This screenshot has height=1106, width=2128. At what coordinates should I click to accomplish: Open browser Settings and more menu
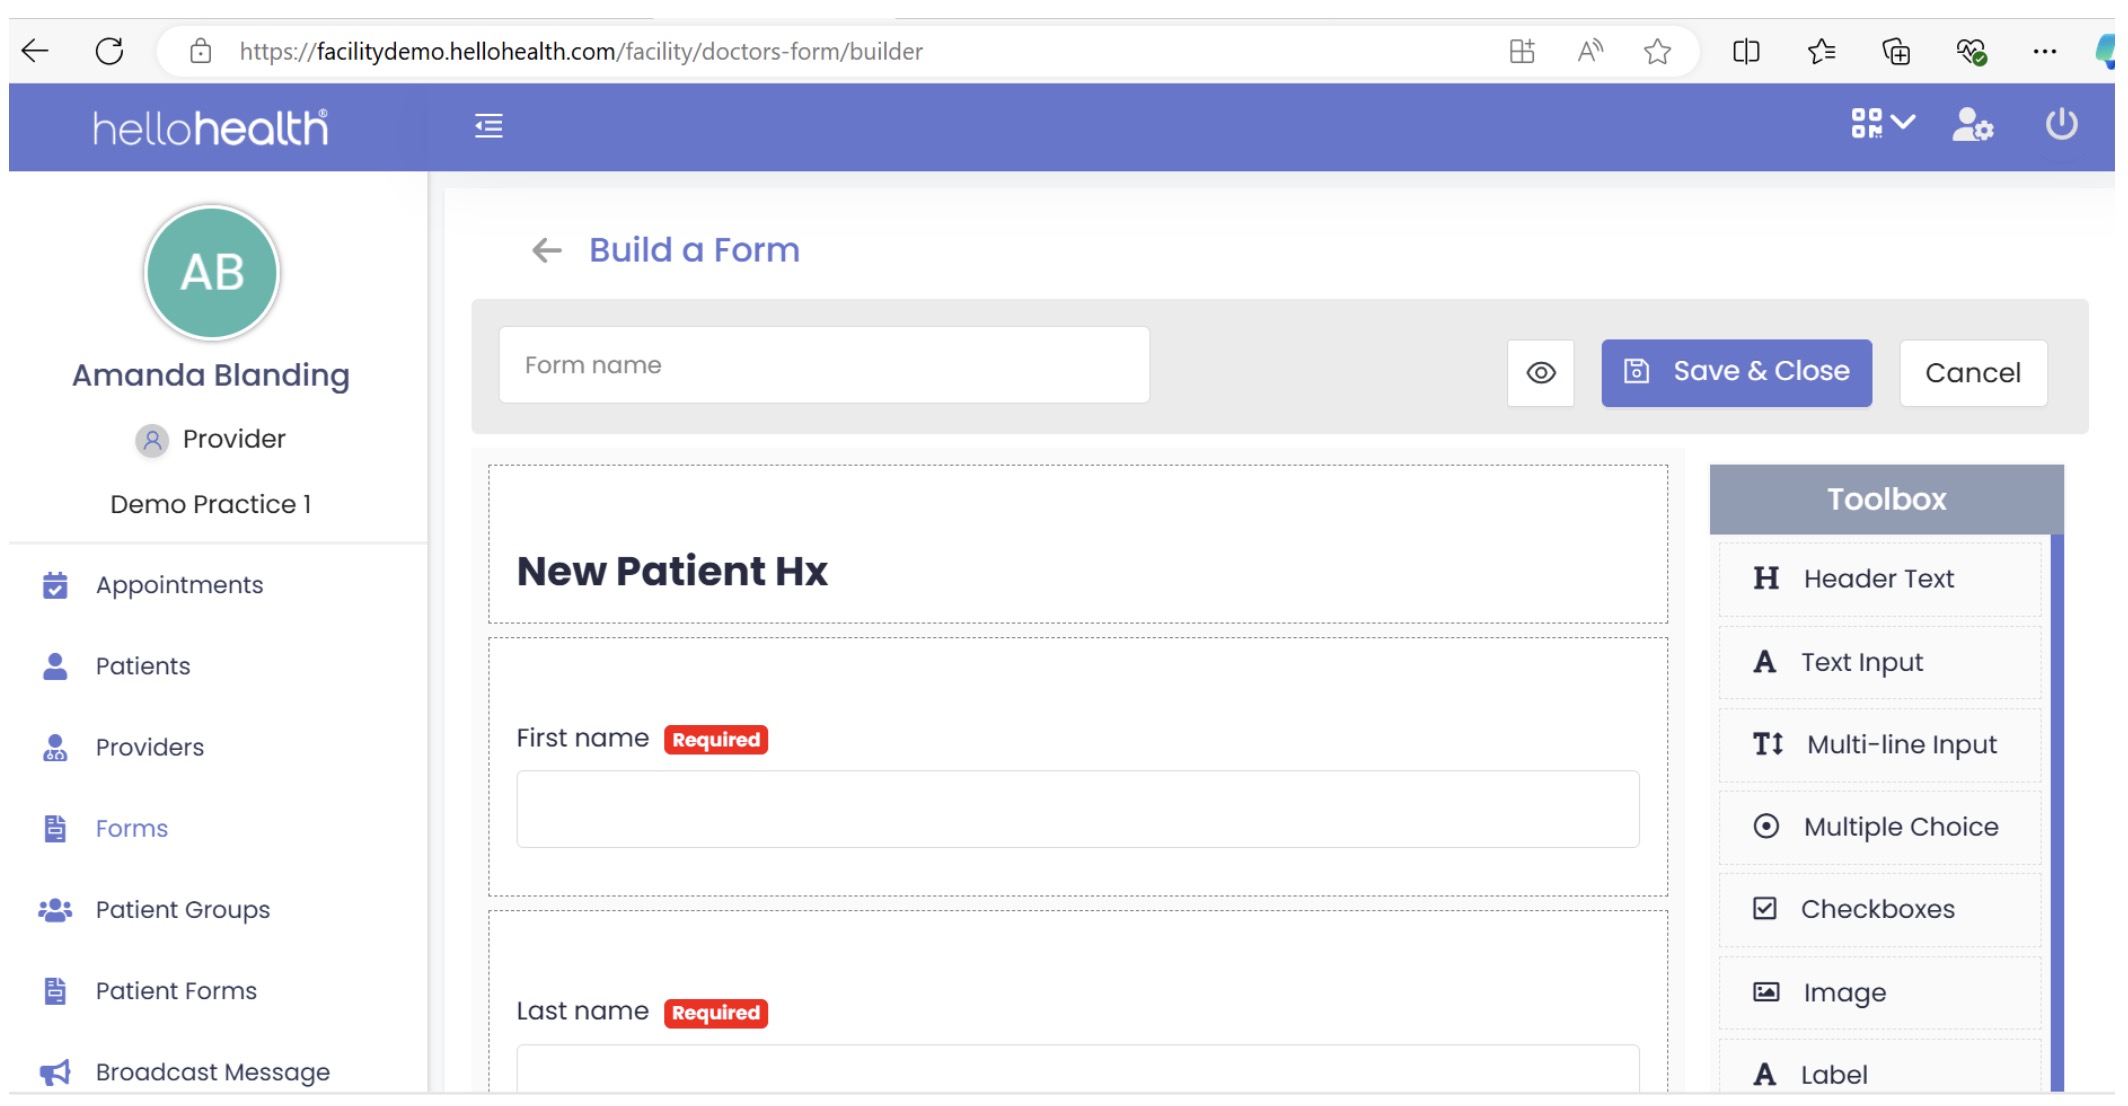[2044, 51]
